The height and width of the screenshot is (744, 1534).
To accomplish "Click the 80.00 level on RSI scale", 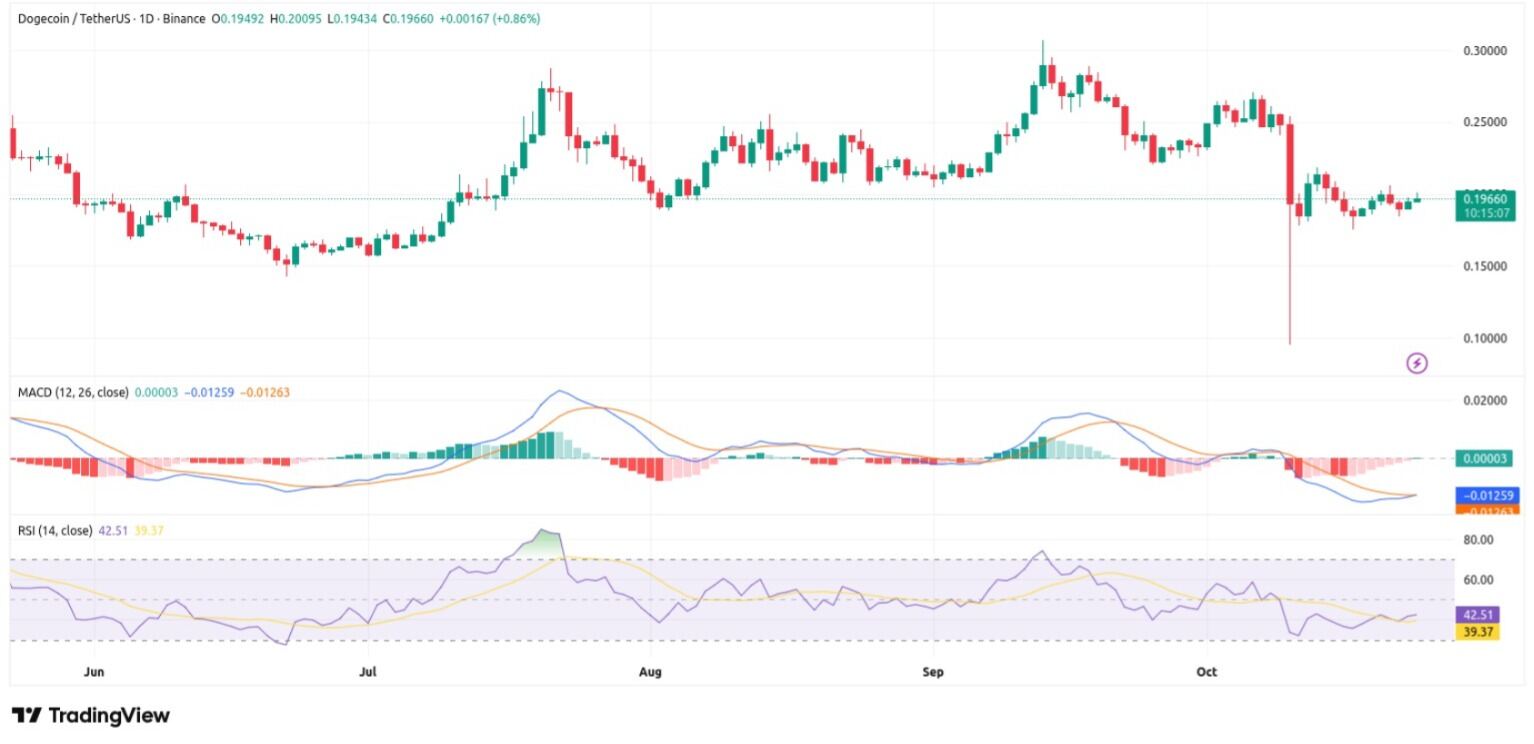I will coord(1478,540).
